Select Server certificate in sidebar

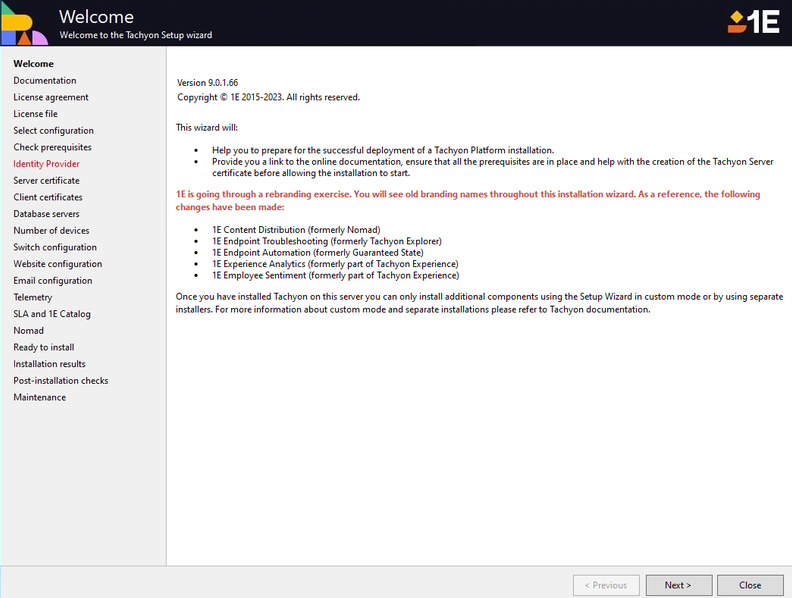(46, 181)
